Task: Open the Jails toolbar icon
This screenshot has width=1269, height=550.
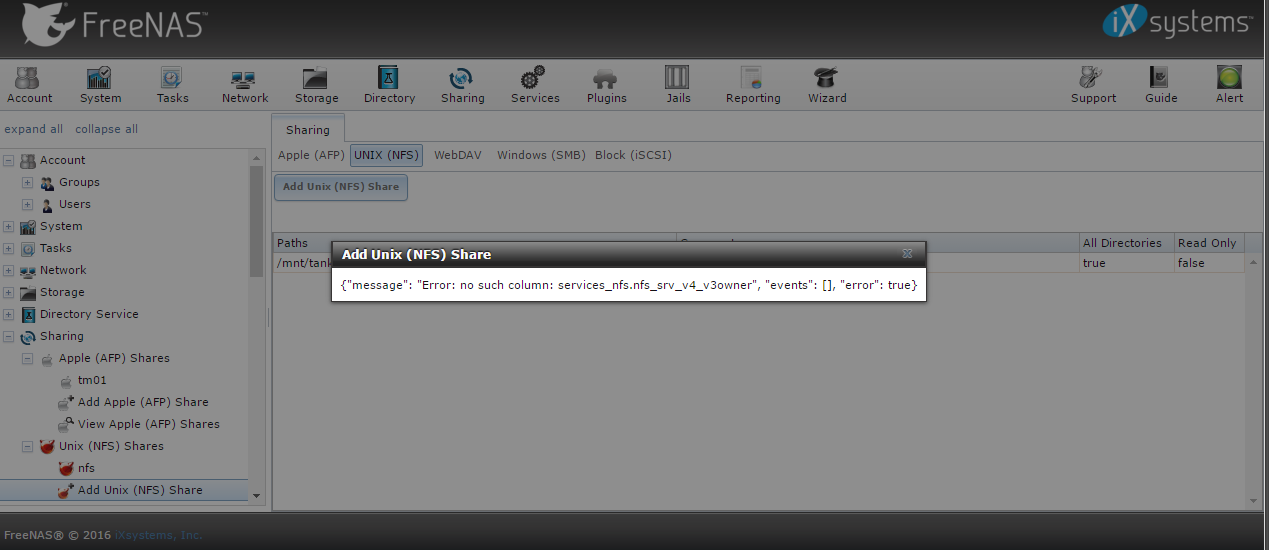Action: tap(678, 85)
